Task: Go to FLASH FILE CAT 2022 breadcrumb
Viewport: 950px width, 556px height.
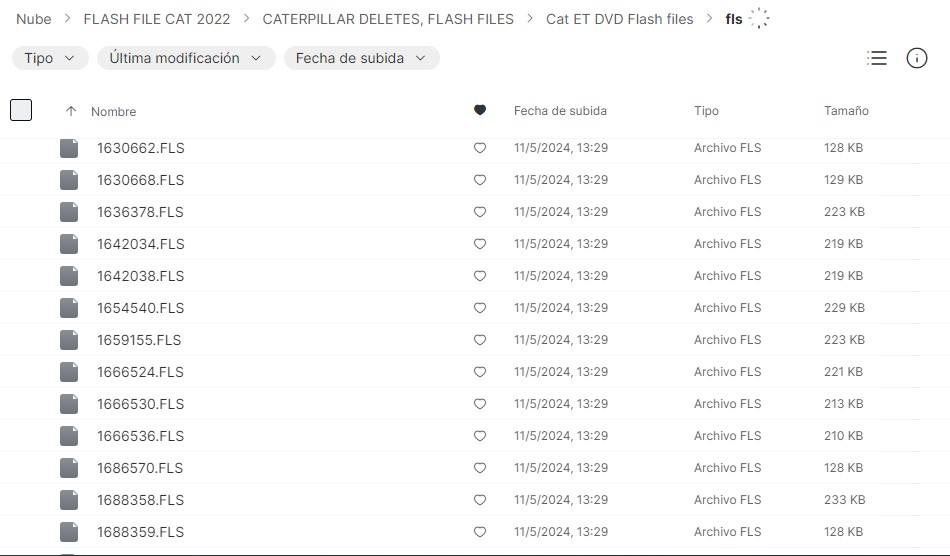Action: (157, 19)
